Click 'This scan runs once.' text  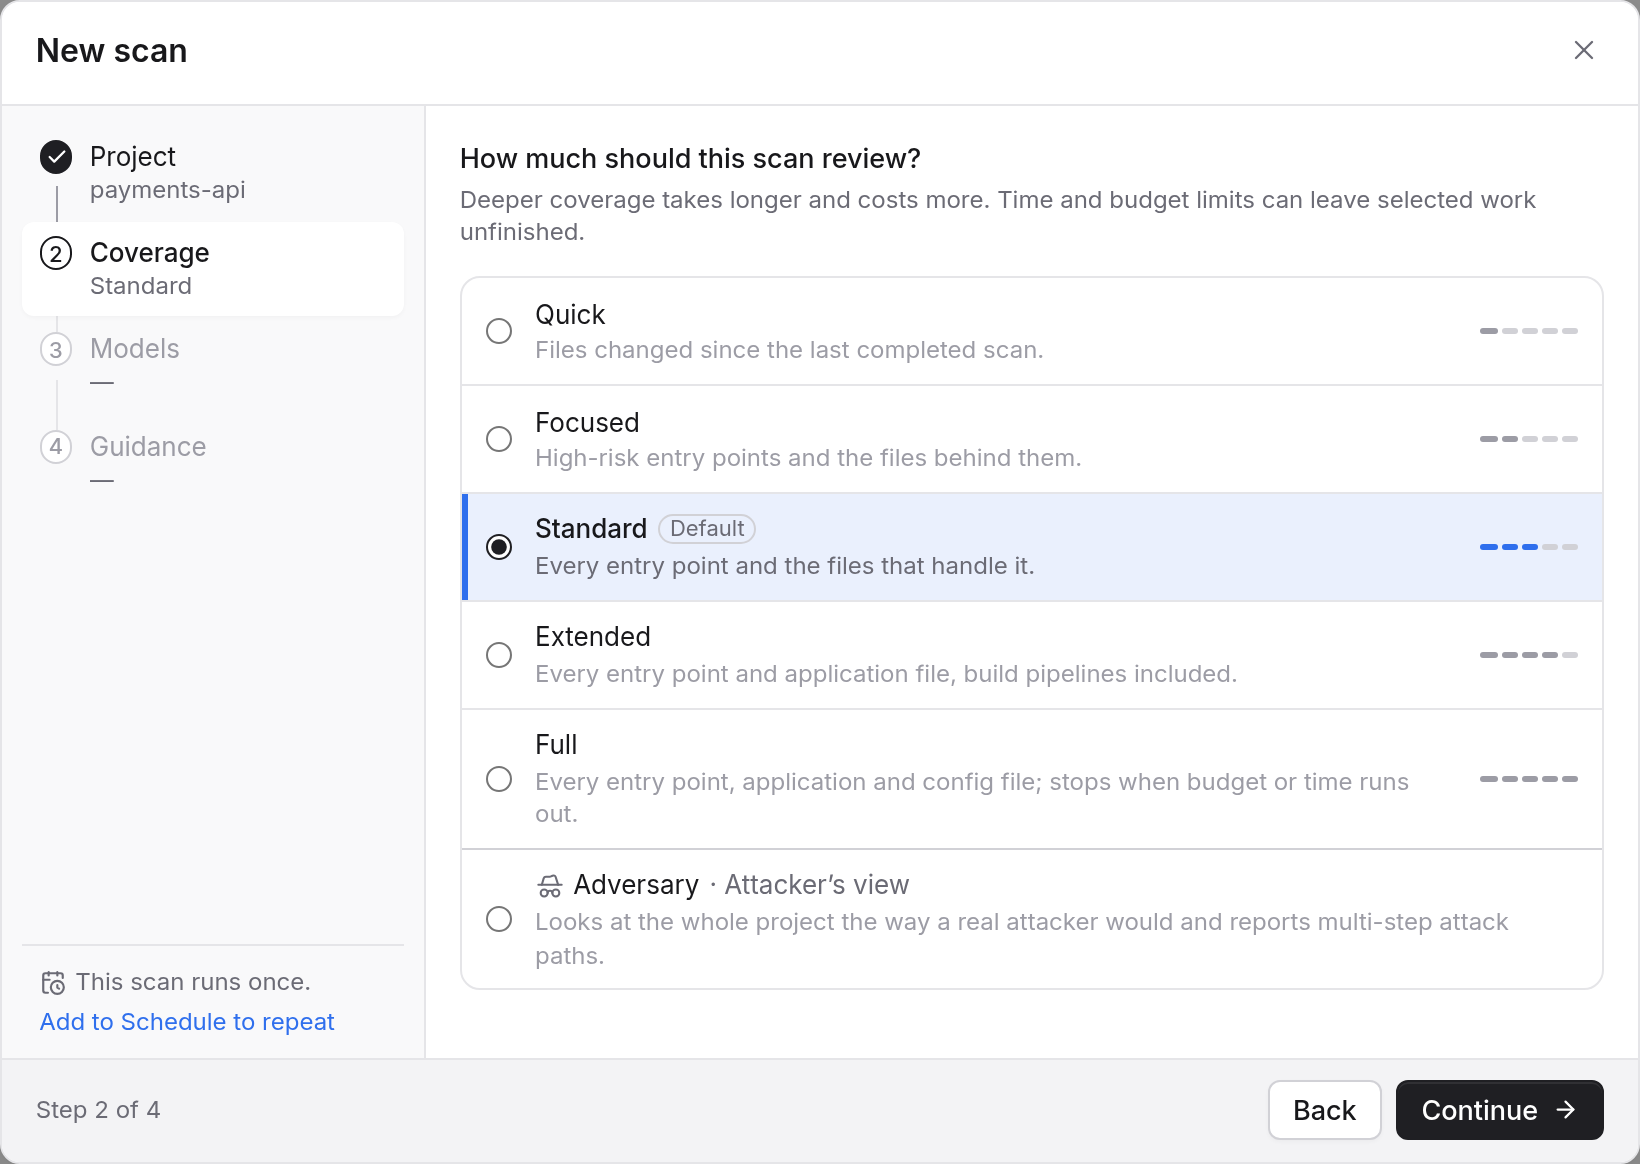[x=193, y=982]
